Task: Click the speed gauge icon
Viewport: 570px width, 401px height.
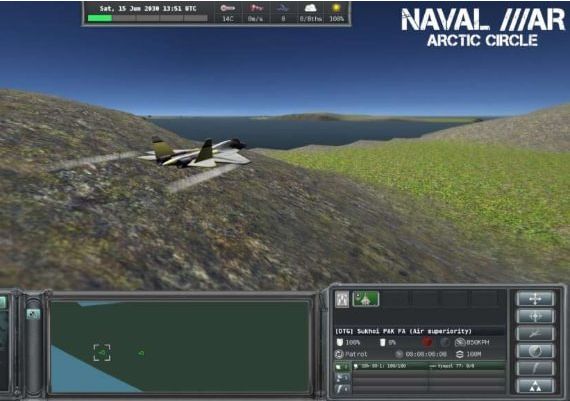Action: (460, 342)
